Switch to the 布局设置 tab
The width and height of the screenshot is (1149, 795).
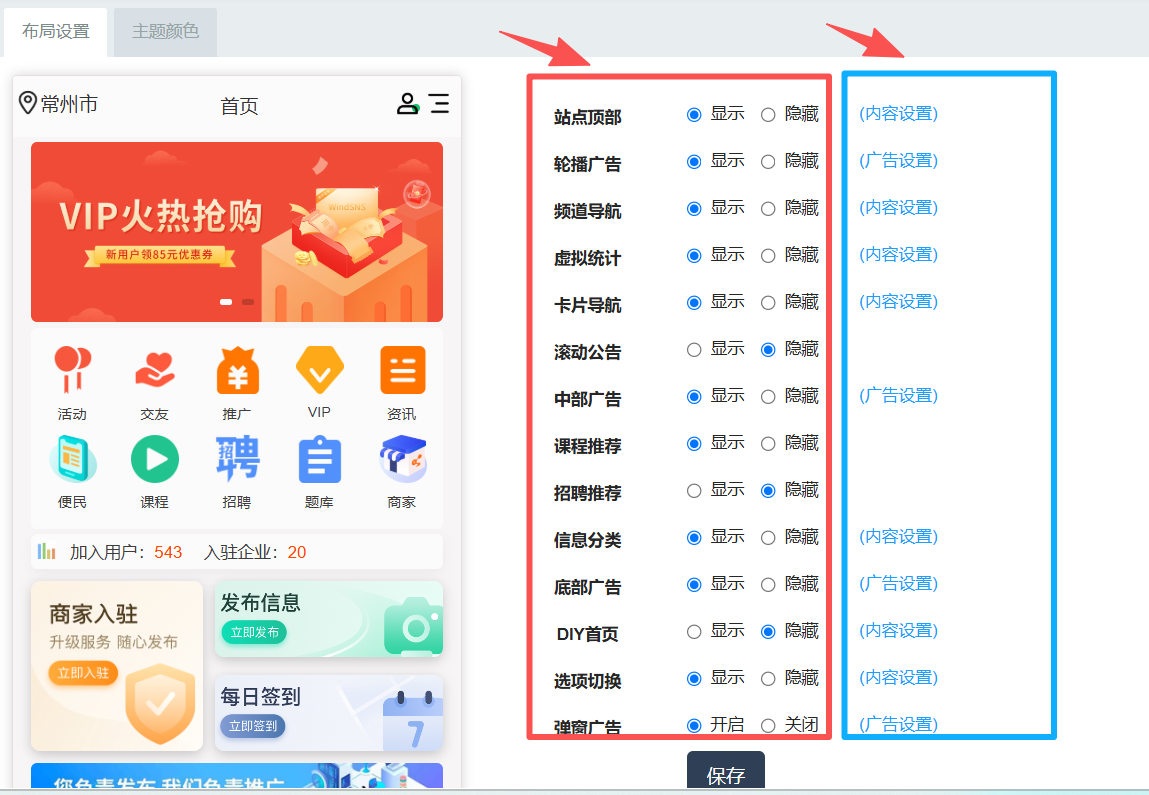click(x=56, y=32)
